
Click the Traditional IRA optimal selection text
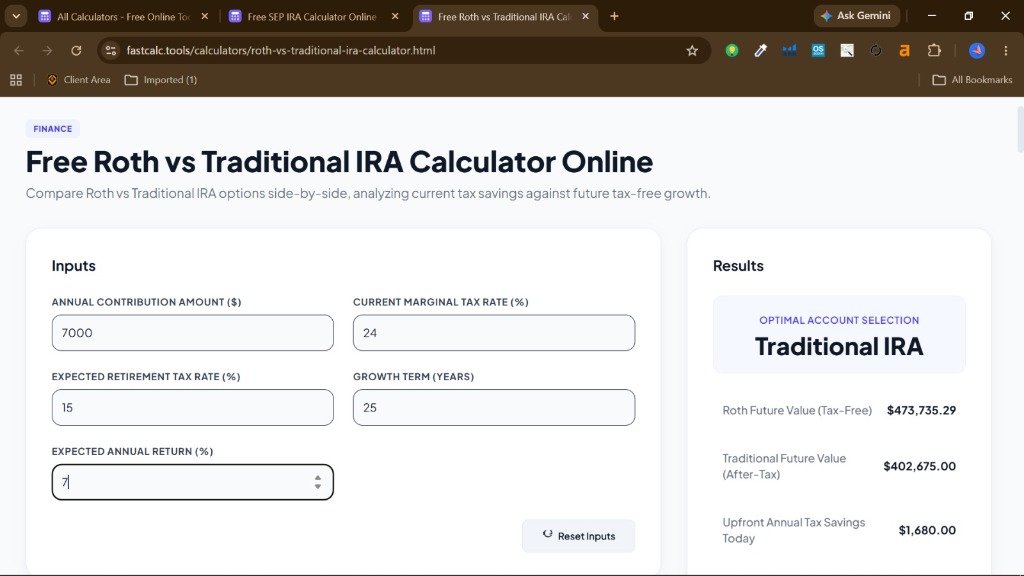pyautogui.click(x=839, y=347)
